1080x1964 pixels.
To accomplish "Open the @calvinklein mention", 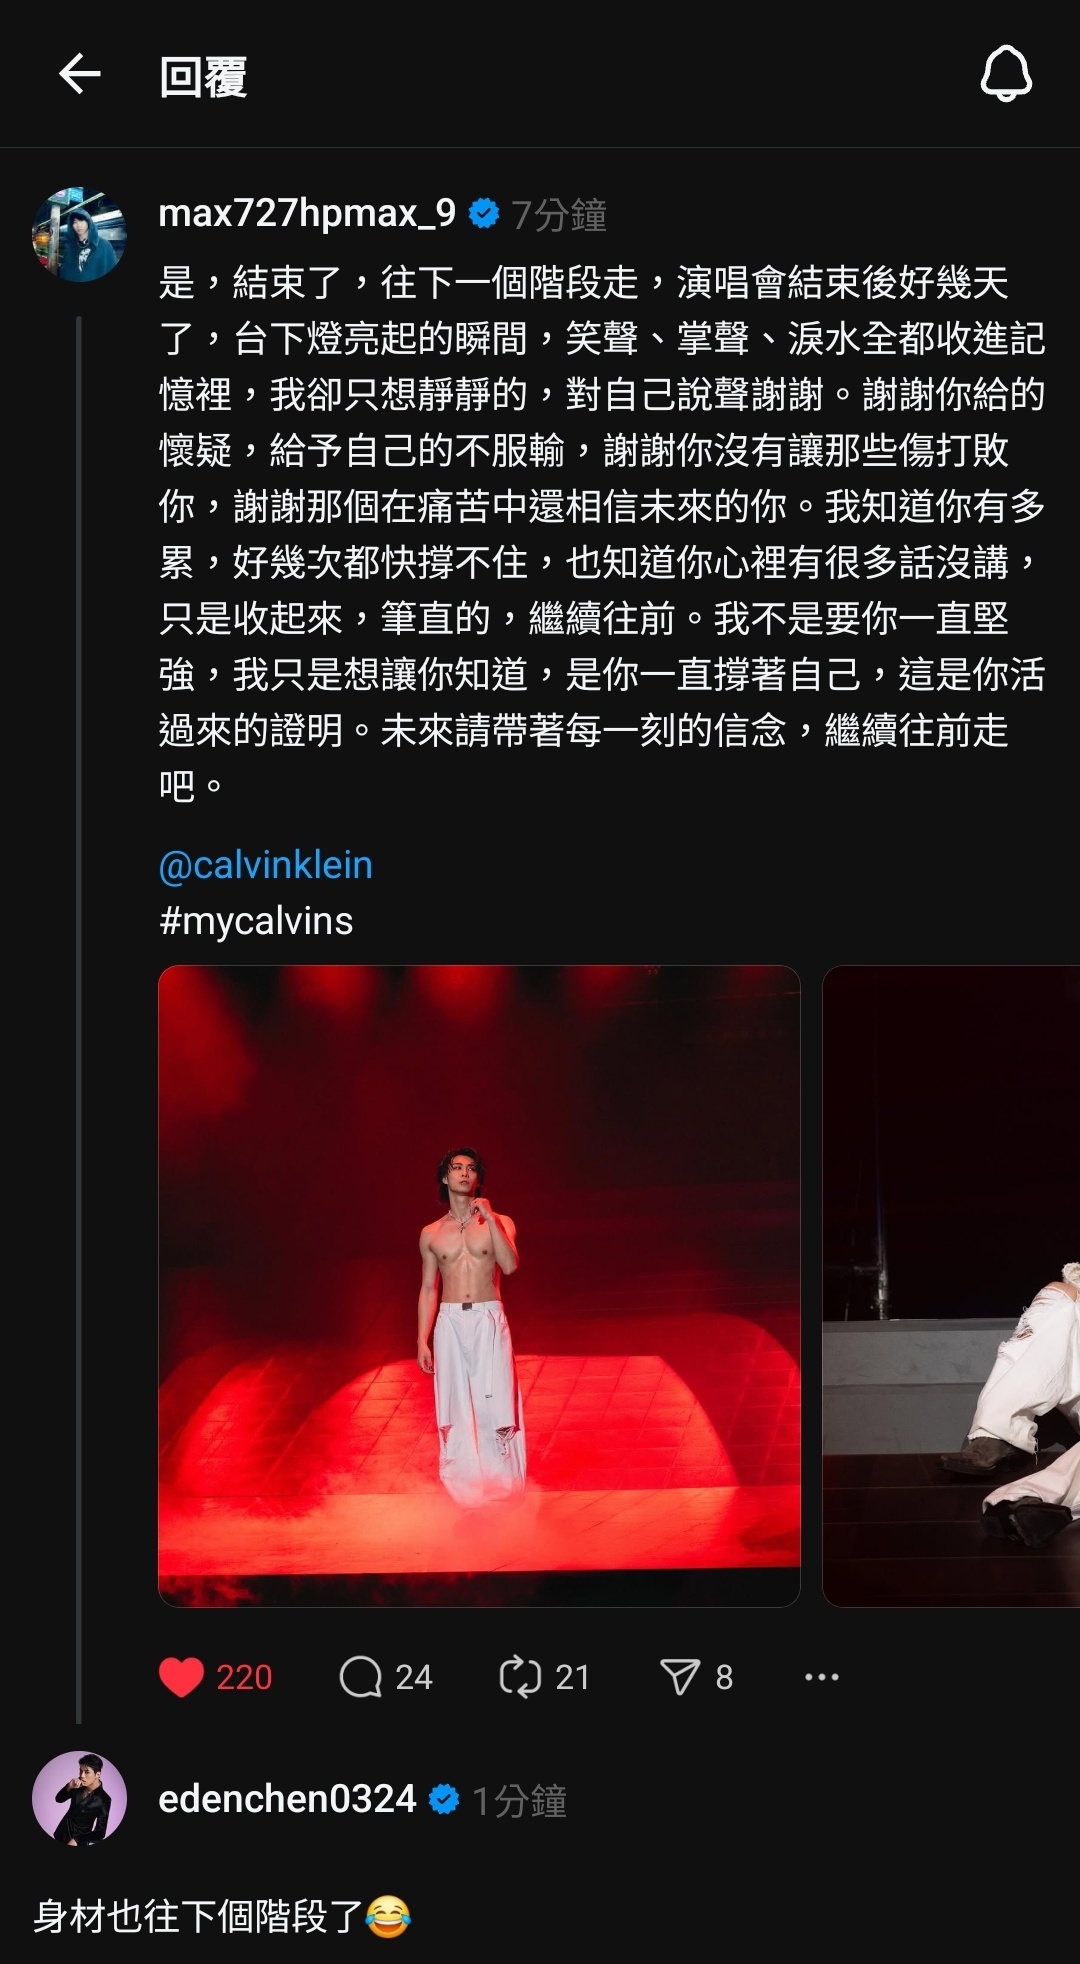I will [265, 865].
